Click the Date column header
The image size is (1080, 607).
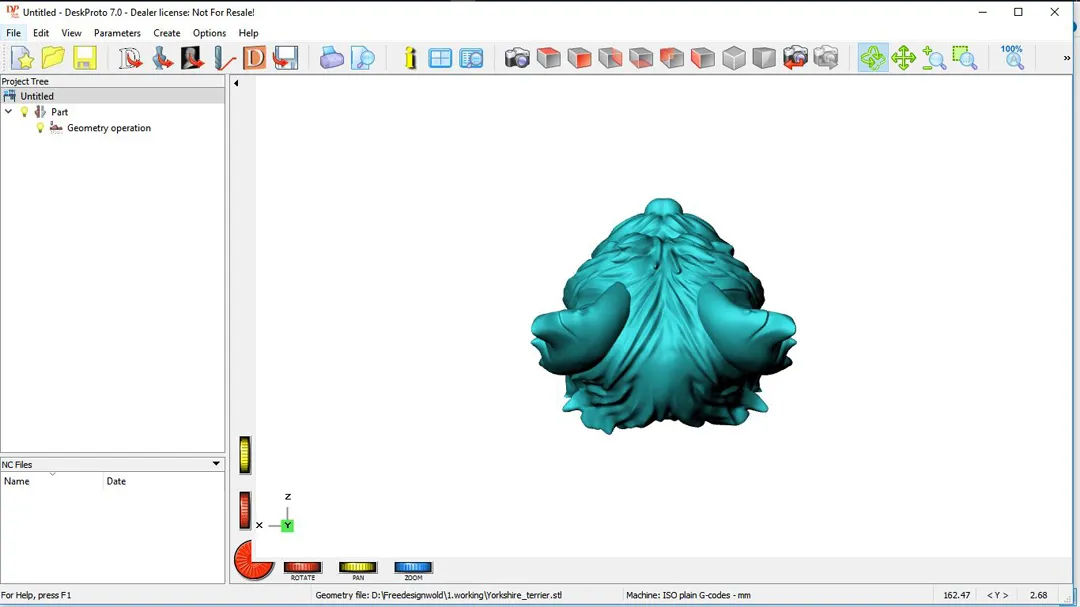coord(160,481)
